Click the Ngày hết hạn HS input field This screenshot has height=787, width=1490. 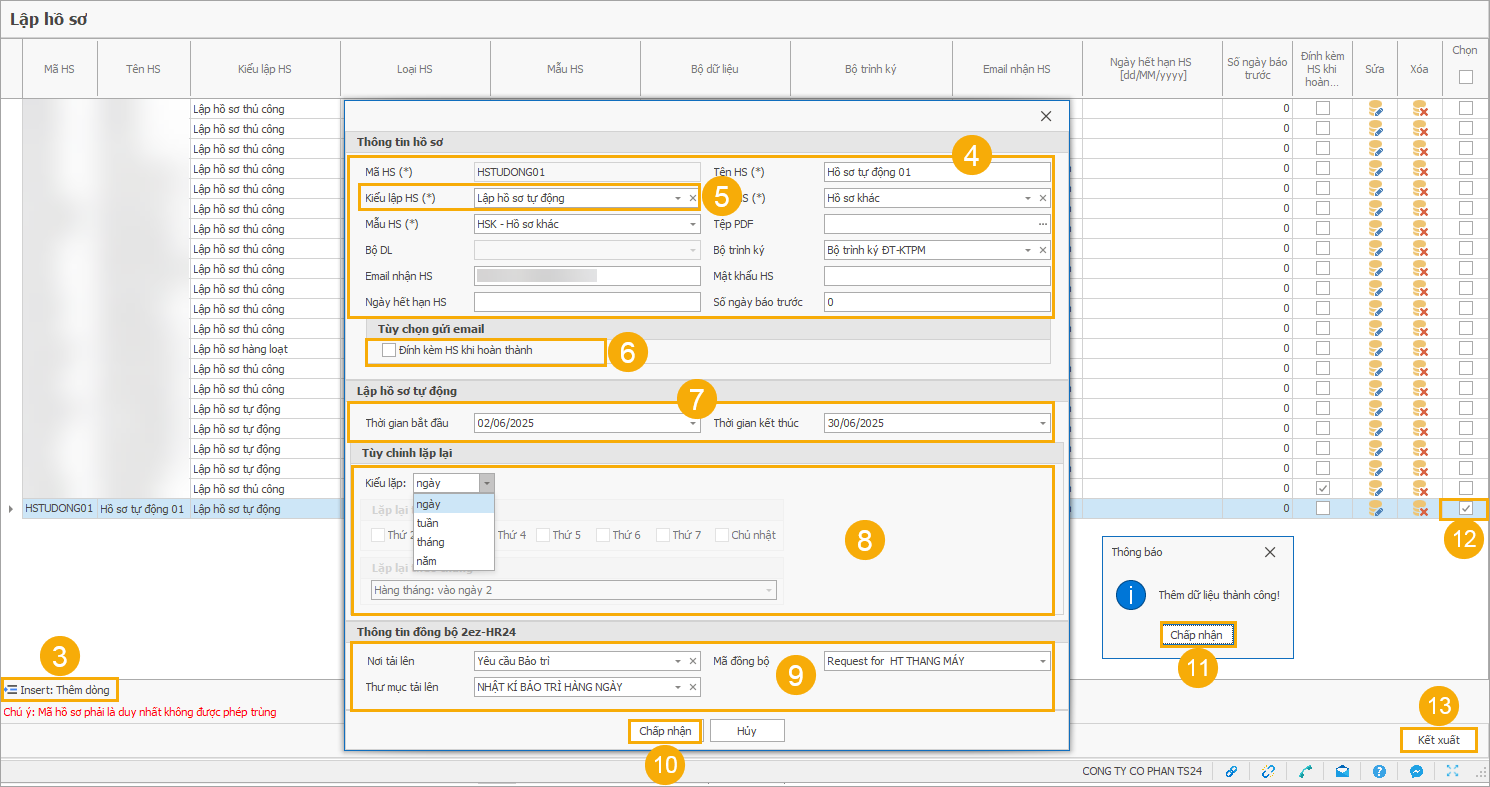(x=587, y=302)
